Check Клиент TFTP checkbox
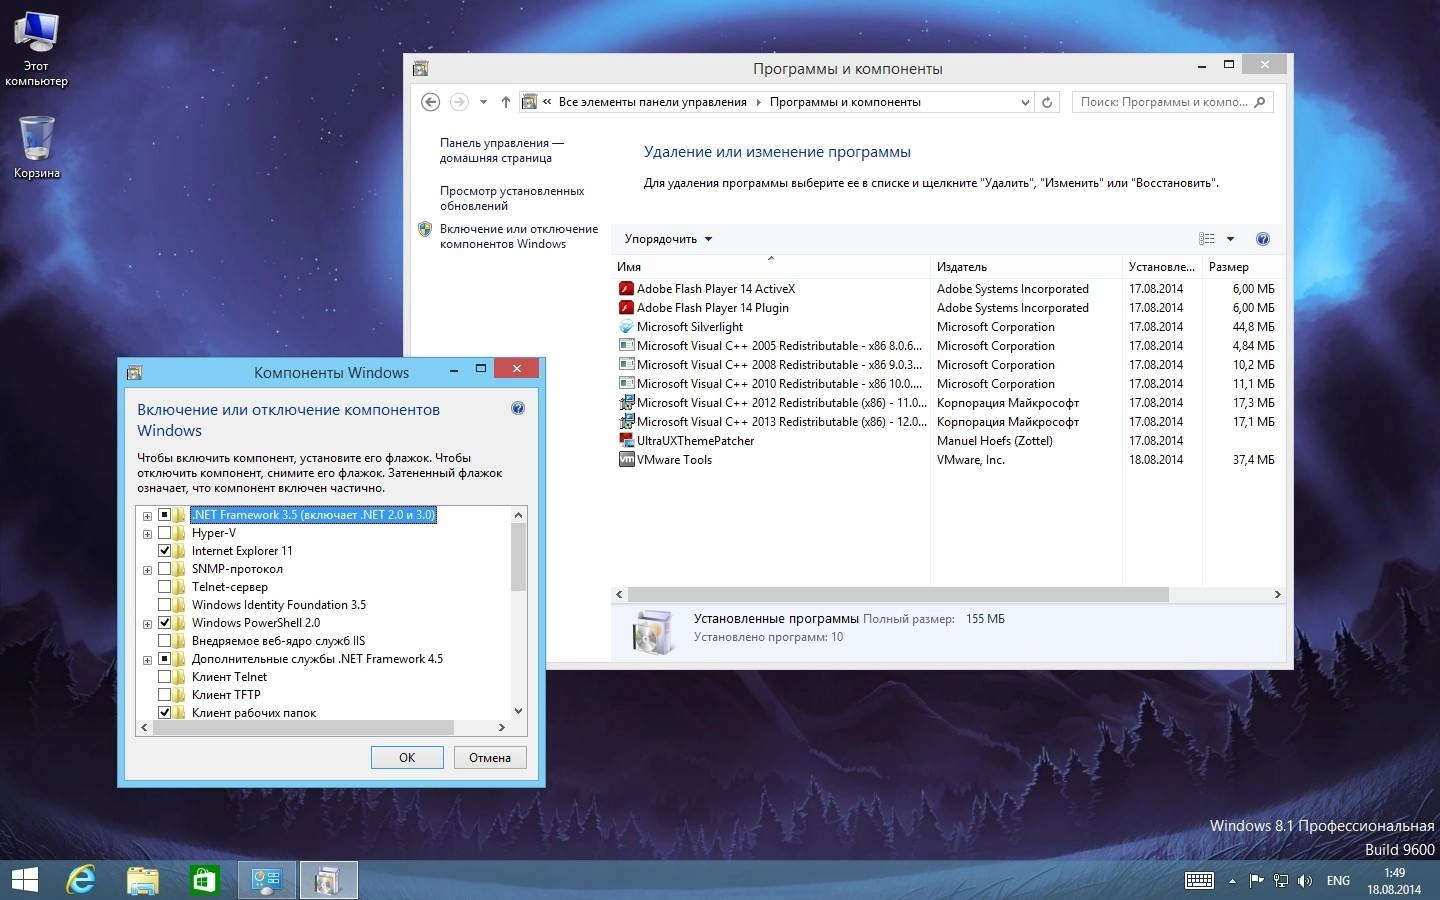Screen dimensions: 1440x900 (165, 695)
